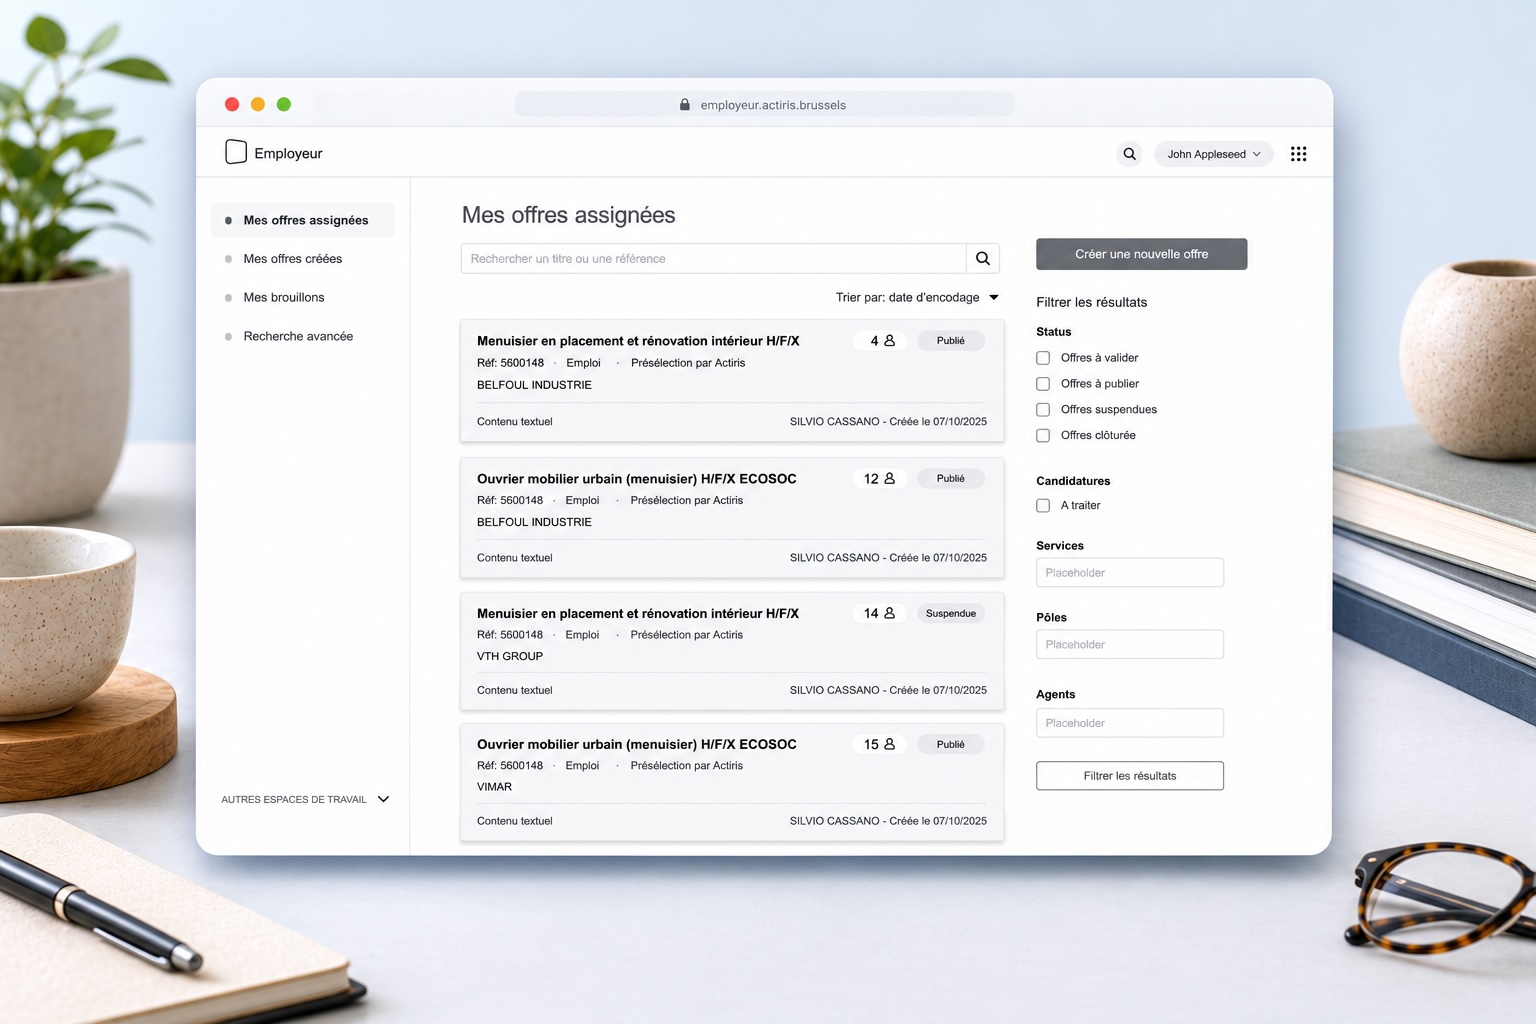Click Publié badge on the 12-applicant offer
The width and height of the screenshot is (1536, 1024).
[x=951, y=479]
